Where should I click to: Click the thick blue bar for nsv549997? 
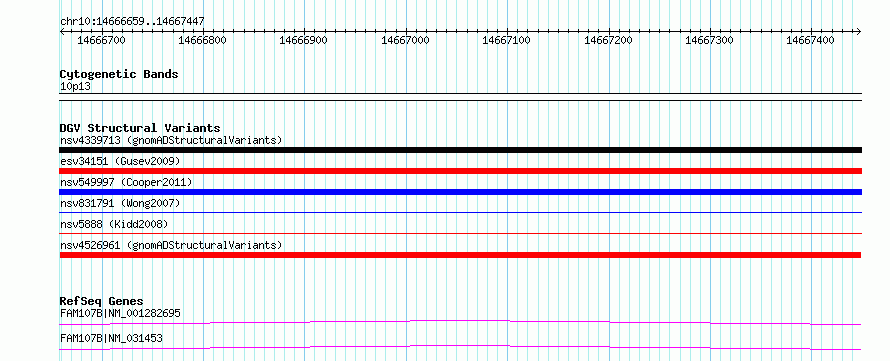coord(460,192)
